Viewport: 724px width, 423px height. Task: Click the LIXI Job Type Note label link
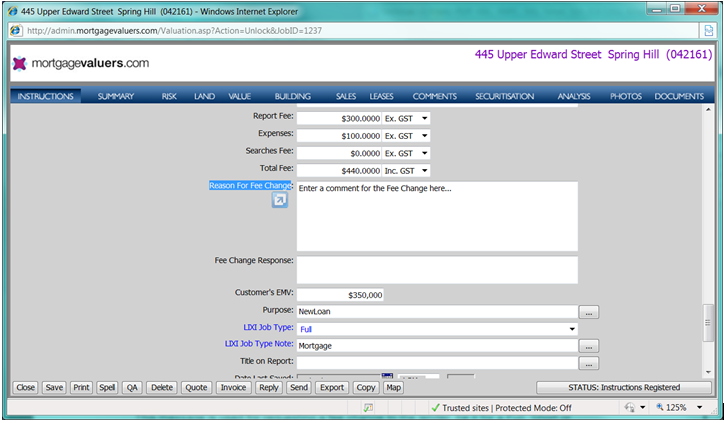259,344
